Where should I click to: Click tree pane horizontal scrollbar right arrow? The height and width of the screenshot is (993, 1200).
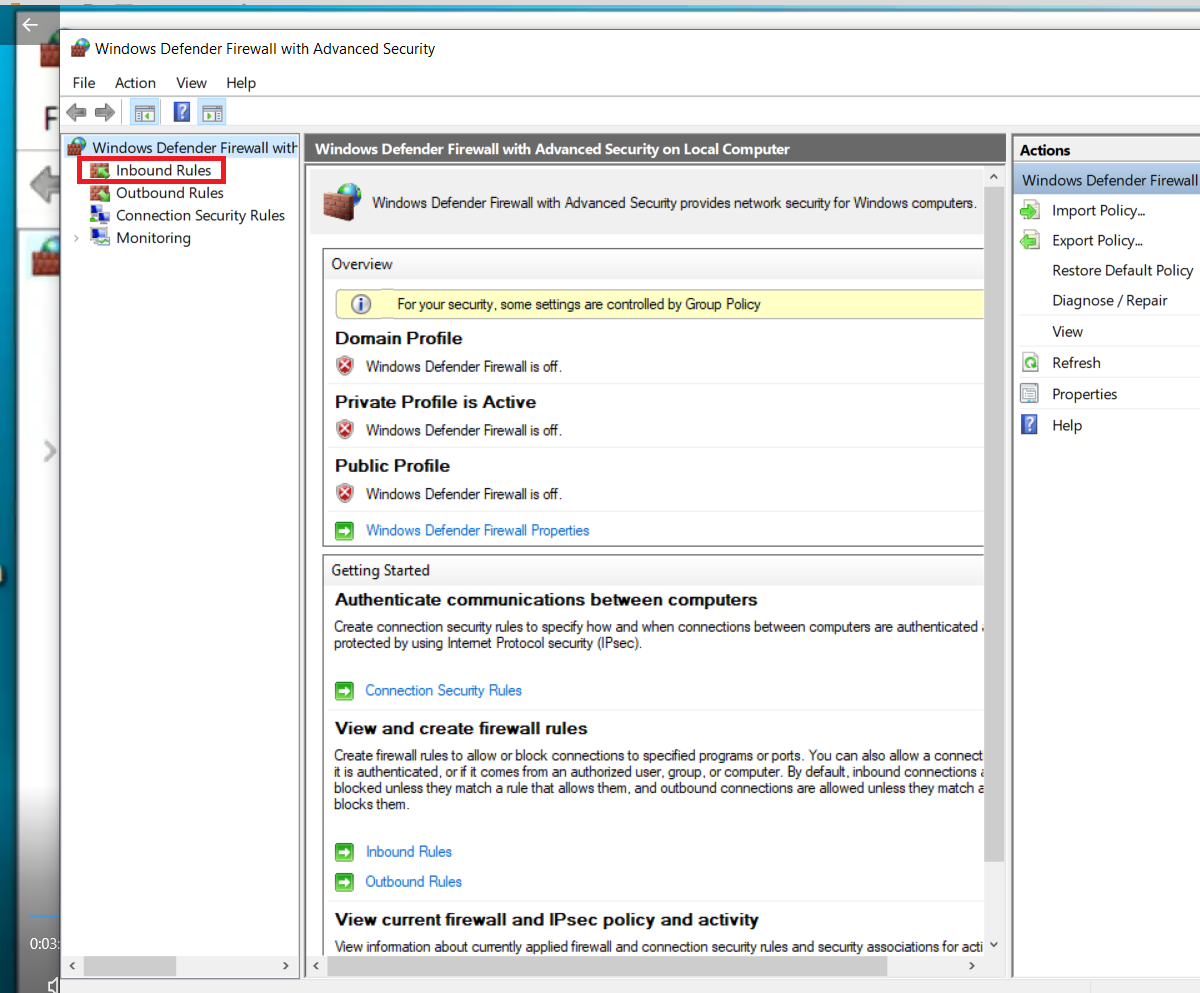point(286,966)
